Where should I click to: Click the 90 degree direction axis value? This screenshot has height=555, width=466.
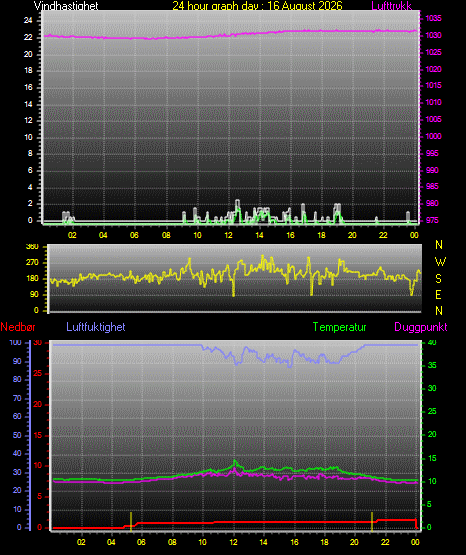pyautogui.click(x=34, y=294)
